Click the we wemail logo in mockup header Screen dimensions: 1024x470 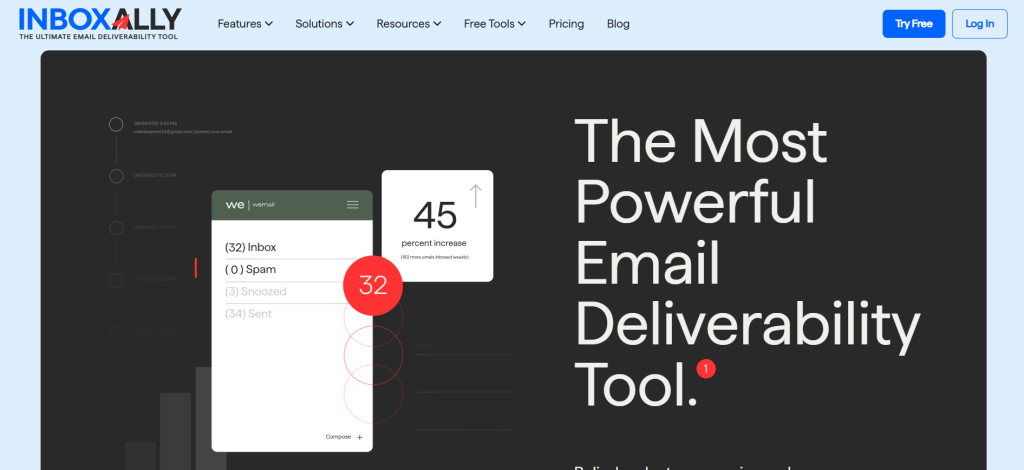point(250,205)
